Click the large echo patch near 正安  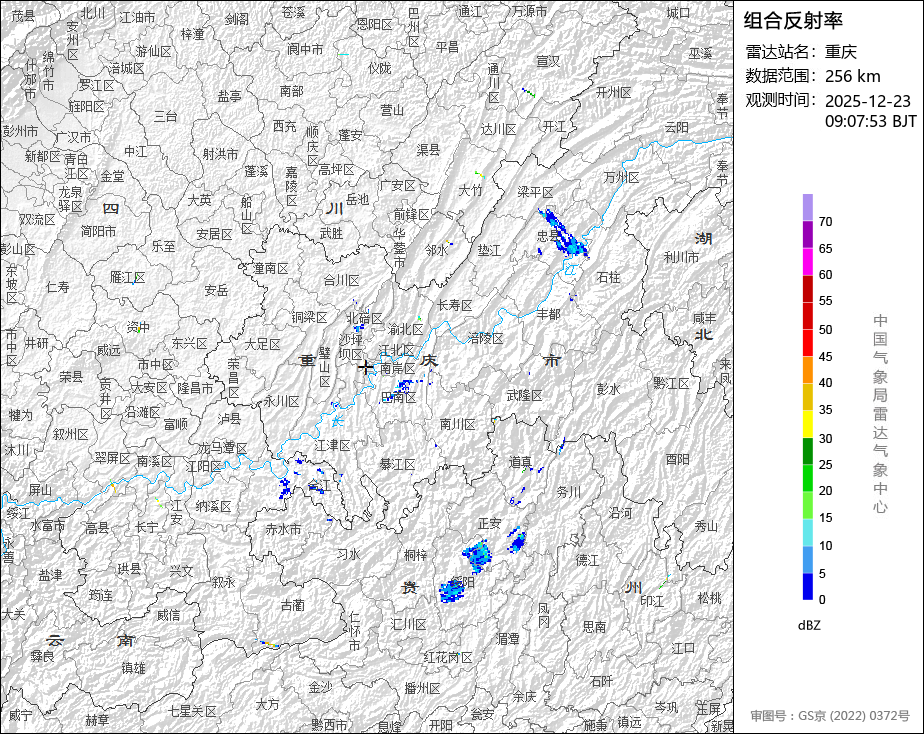click(x=477, y=557)
